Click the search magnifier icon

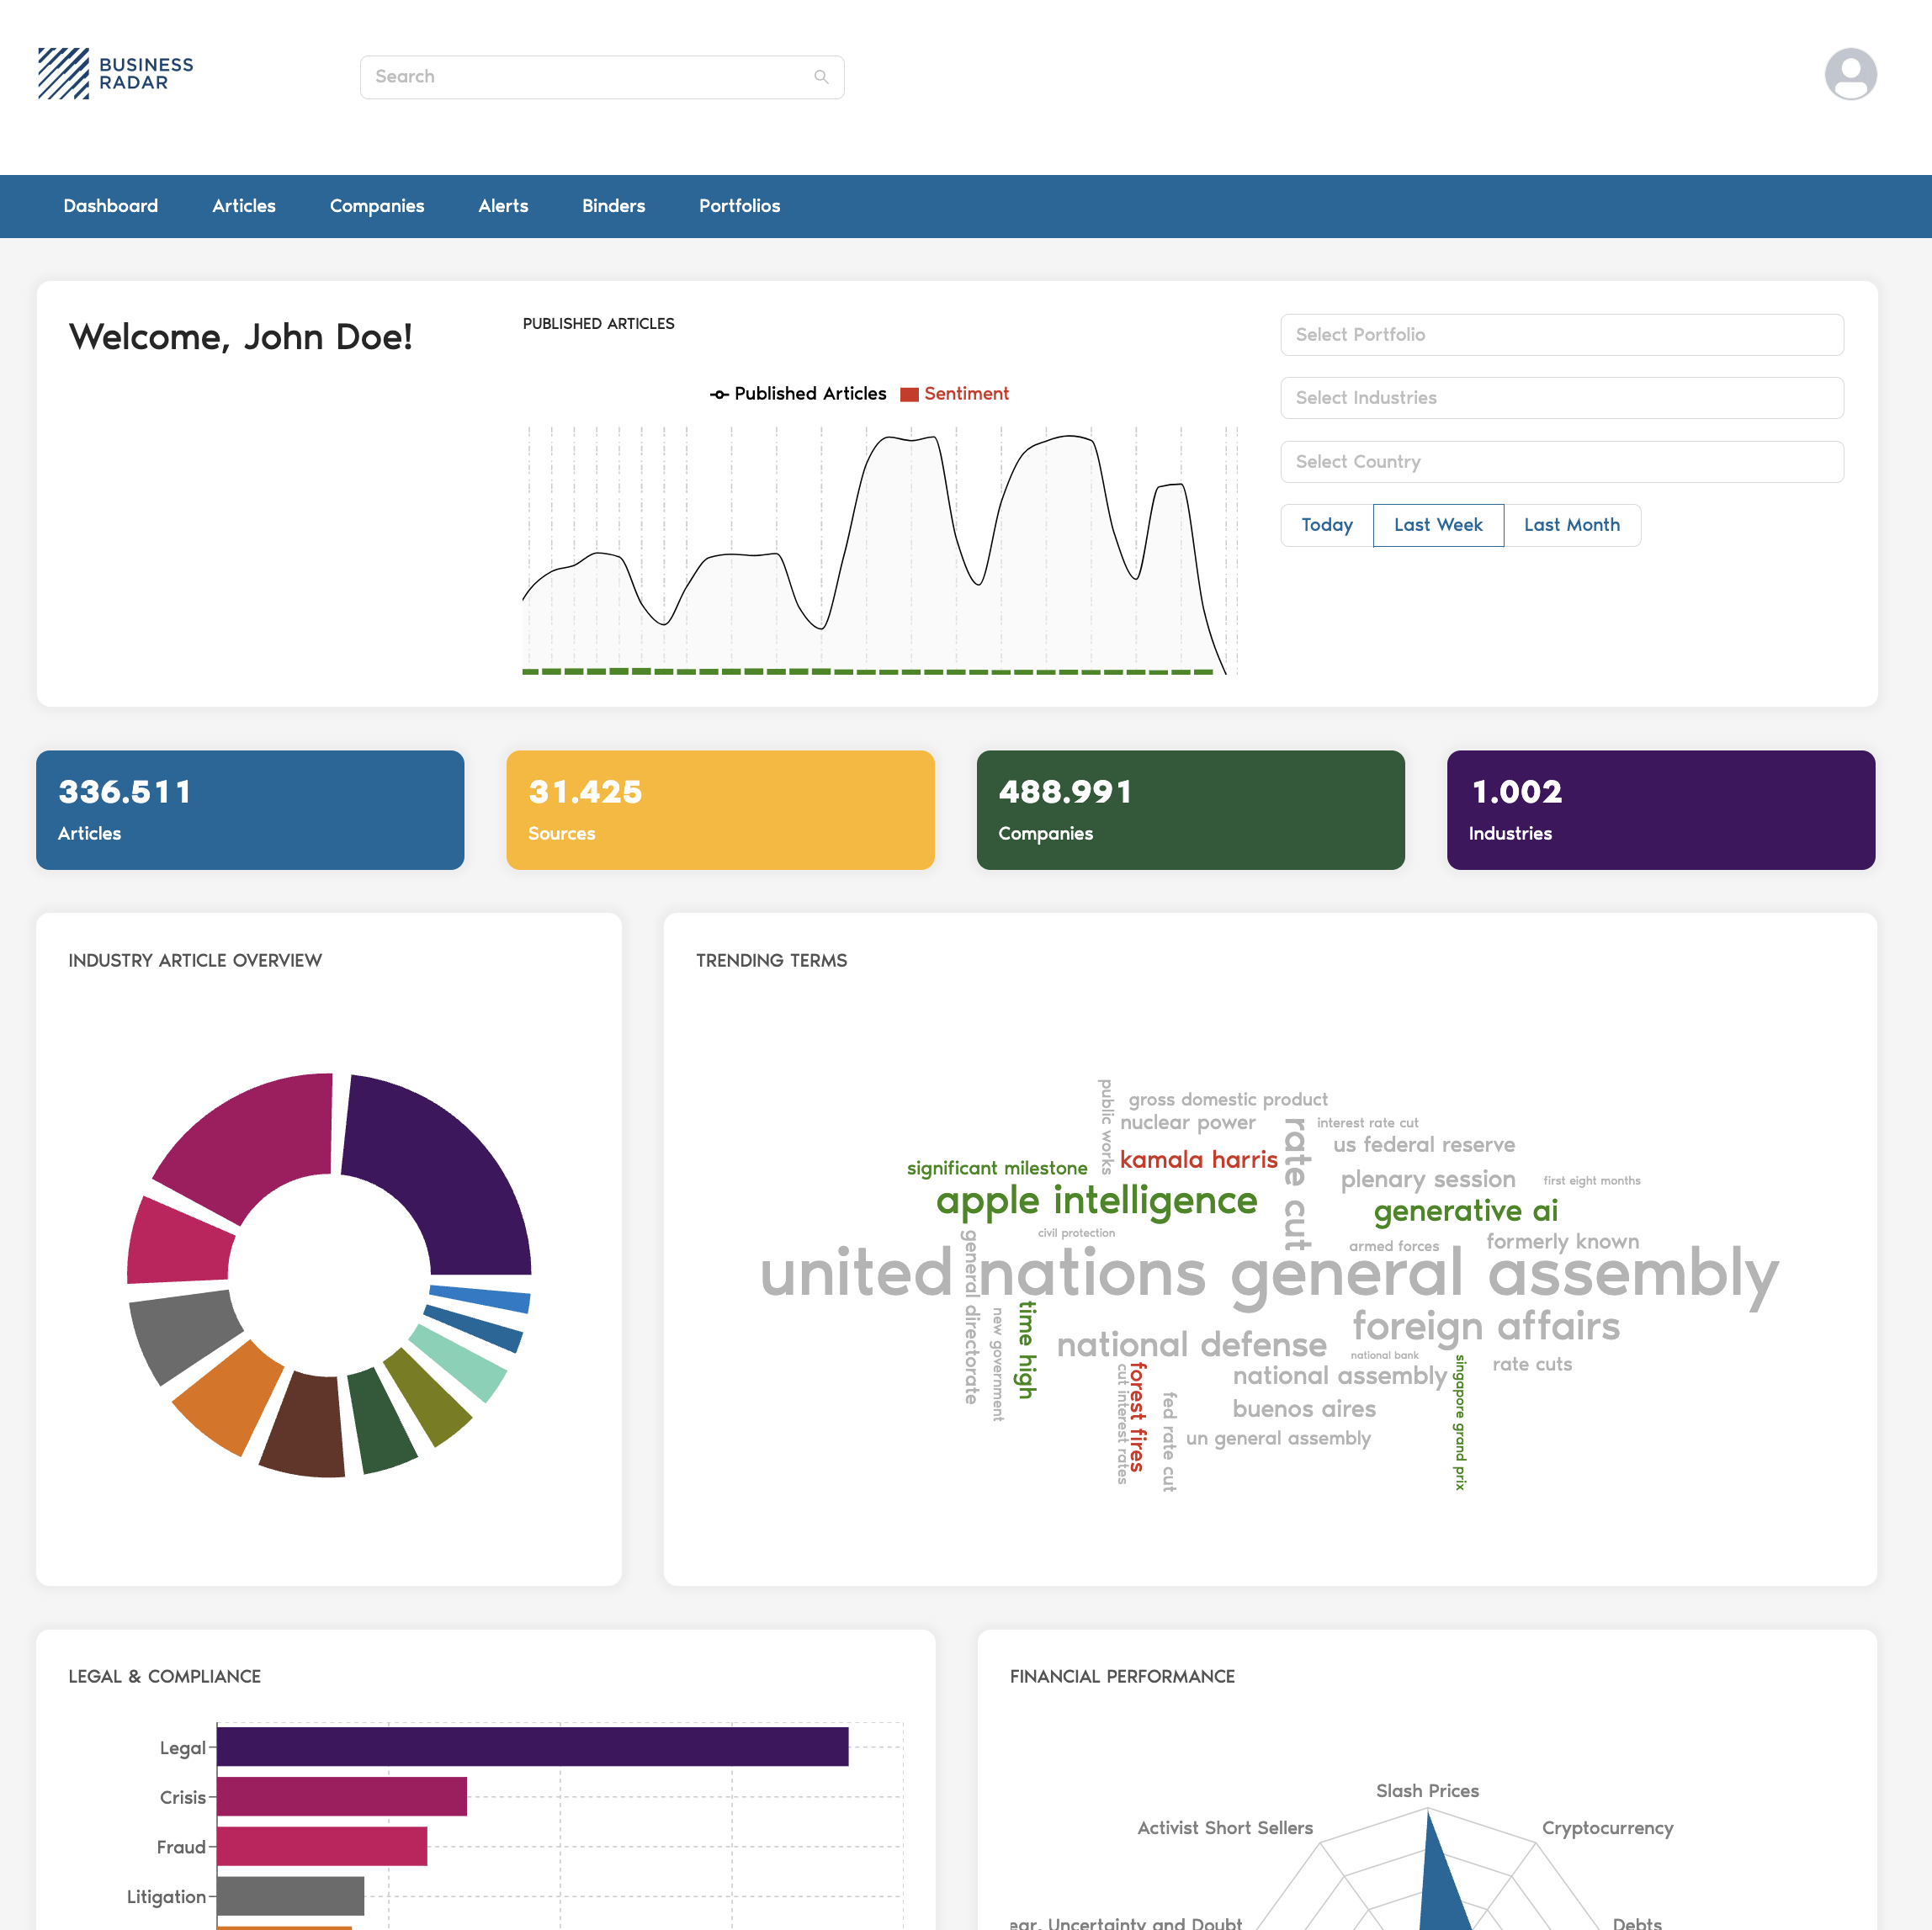[821, 77]
